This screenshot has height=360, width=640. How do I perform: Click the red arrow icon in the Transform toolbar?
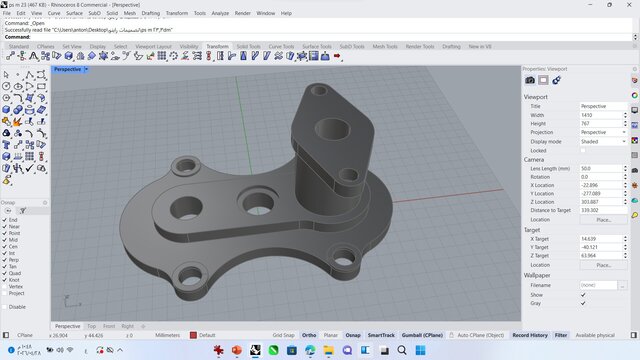tap(337, 56)
